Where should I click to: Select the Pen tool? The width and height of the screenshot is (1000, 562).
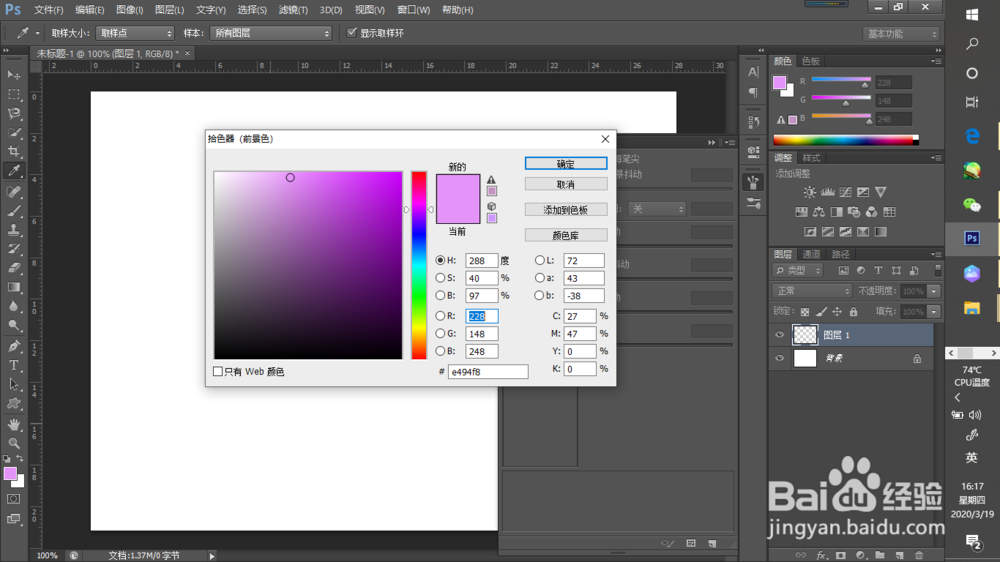click(x=13, y=346)
